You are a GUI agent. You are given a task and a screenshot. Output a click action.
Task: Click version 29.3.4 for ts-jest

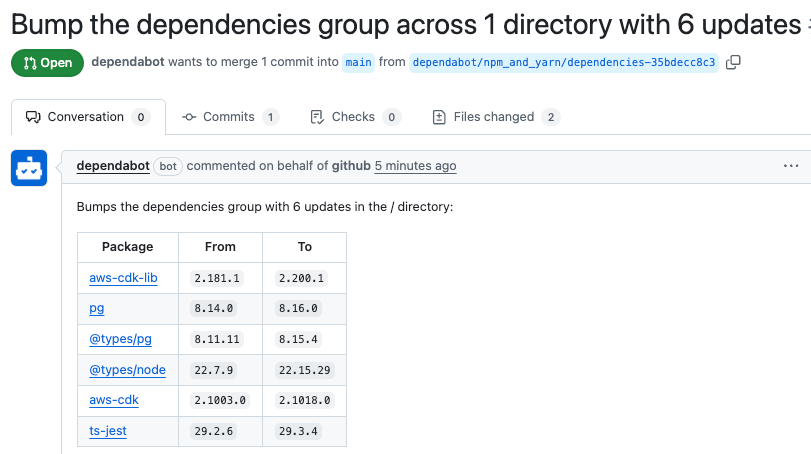tap(298, 431)
